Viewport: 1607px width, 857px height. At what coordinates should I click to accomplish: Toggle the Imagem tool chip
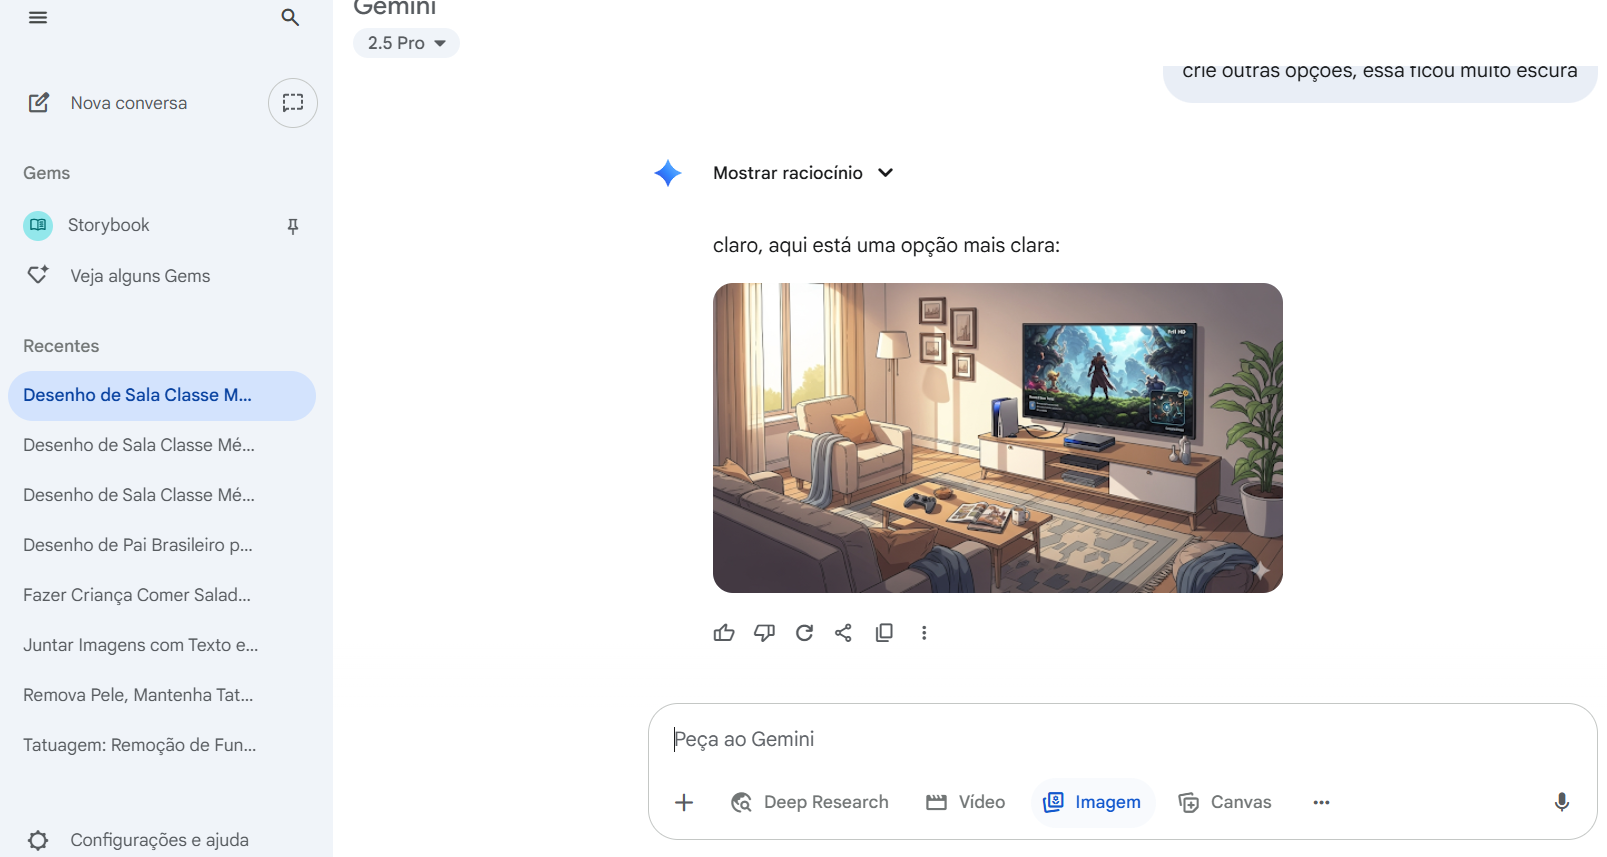1092,802
